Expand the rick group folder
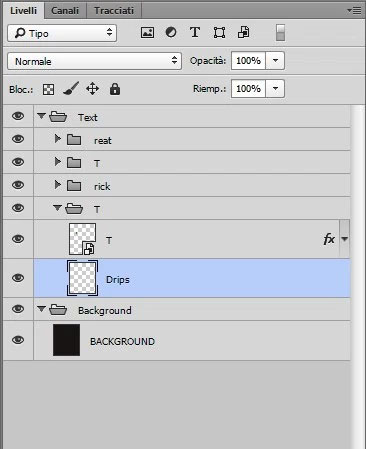 [x=57, y=185]
